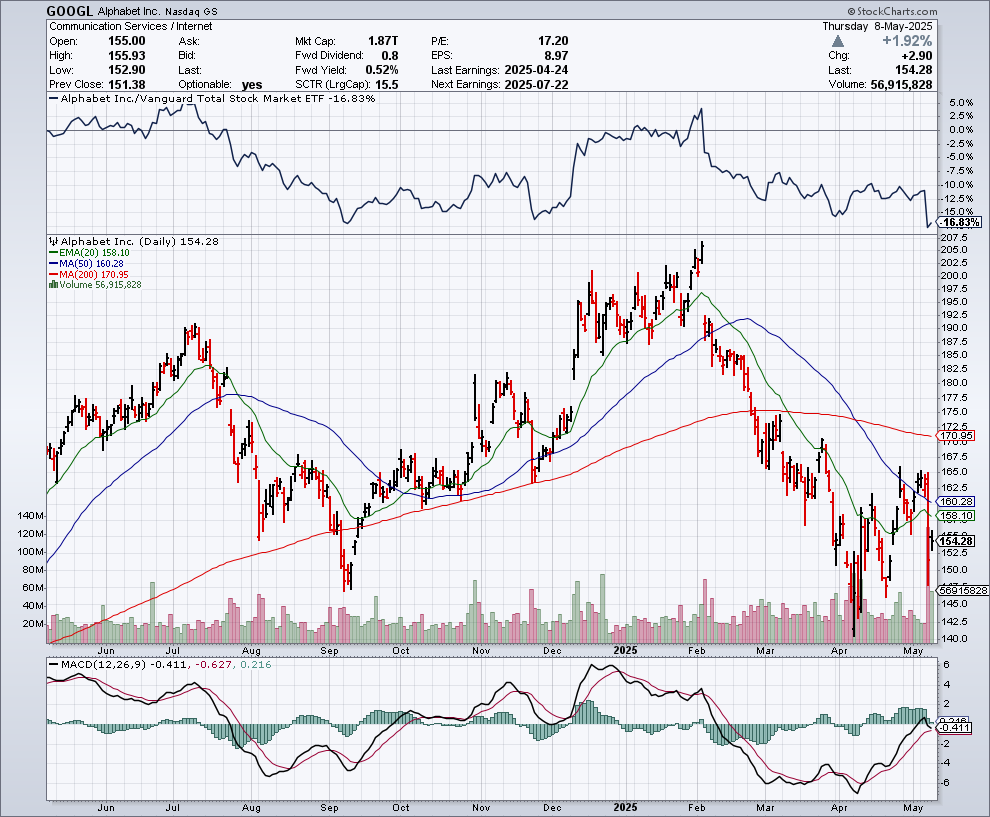Image resolution: width=990 pixels, height=817 pixels.
Task: Click the Optionable 'yes' value
Action: pyautogui.click(x=252, y=85)
